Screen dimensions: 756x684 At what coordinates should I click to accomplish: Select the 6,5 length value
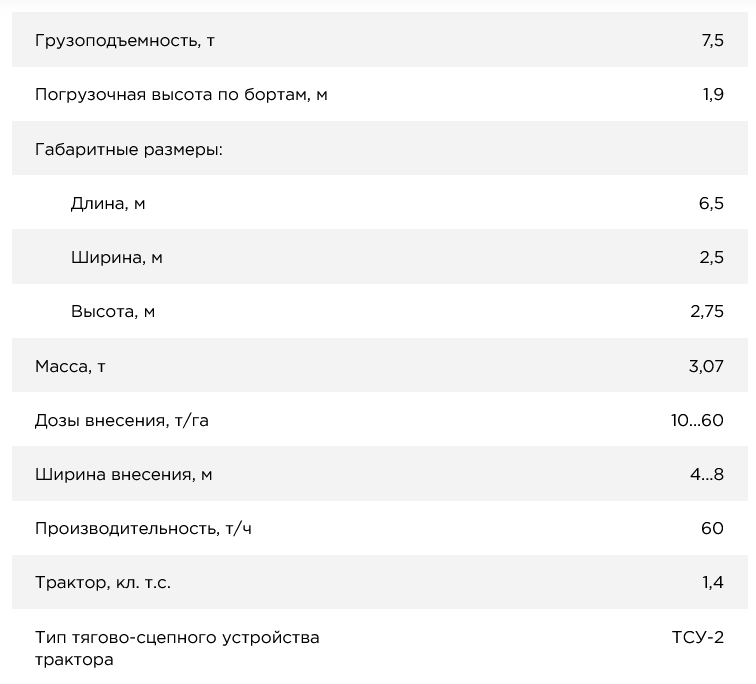(711, 204)
